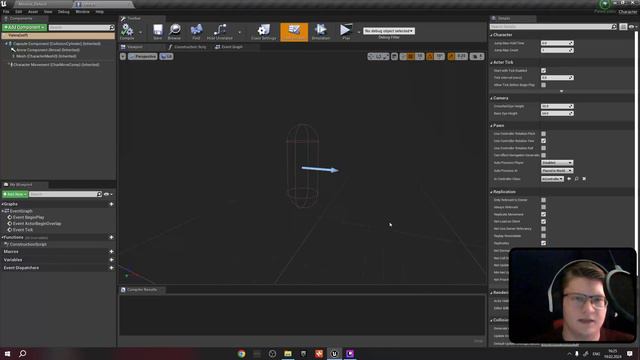Add a new macro
The image size is (640, 360).
[x=111, y=251]
